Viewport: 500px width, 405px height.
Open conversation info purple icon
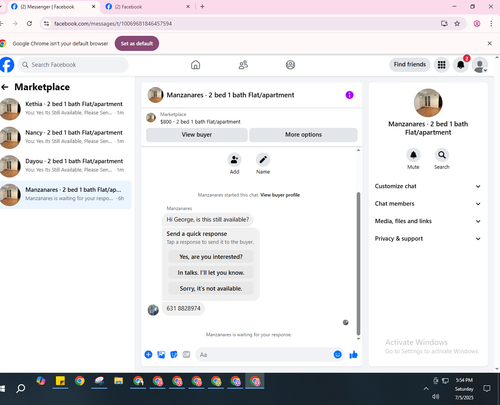pyautogui.click(x=349, y=95)
